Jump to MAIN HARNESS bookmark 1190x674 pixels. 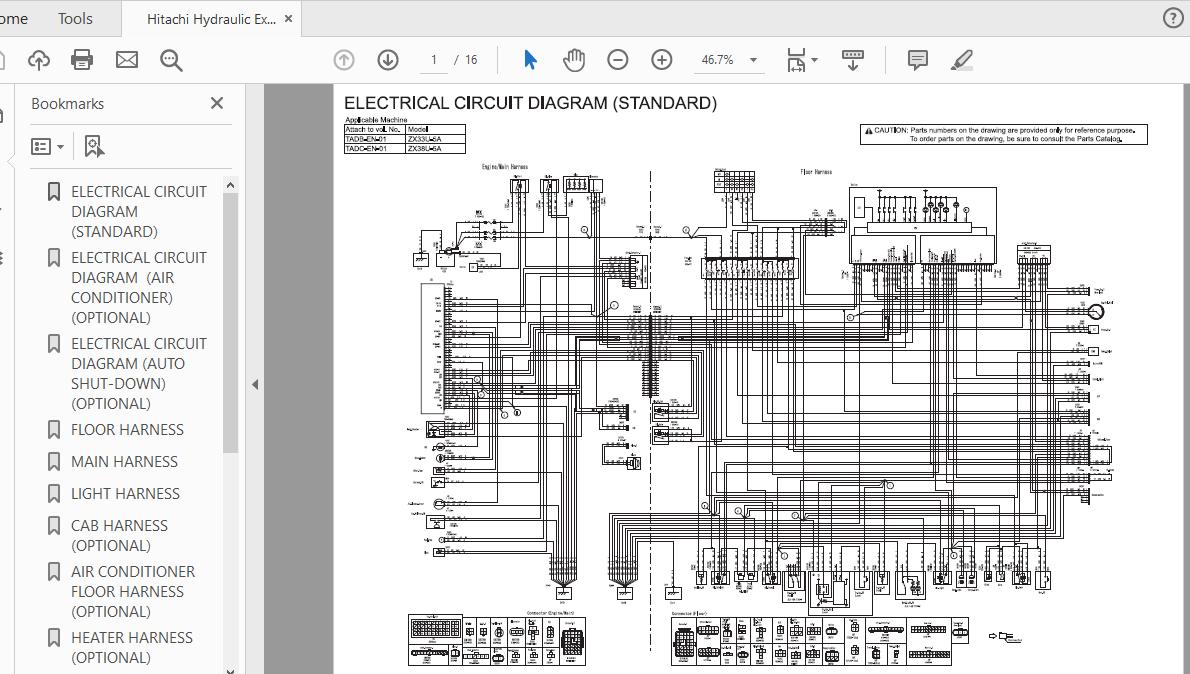pyautogui.click(x=124, y=462)
